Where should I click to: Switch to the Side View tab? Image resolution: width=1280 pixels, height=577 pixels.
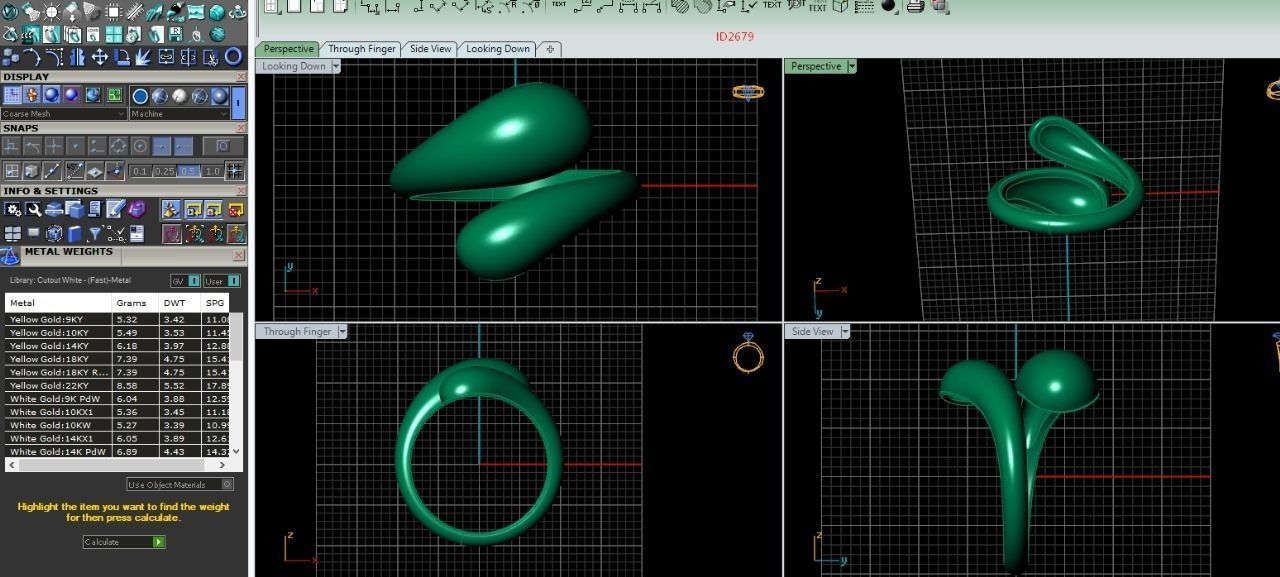pyautogui.click(x=430, y=49)
